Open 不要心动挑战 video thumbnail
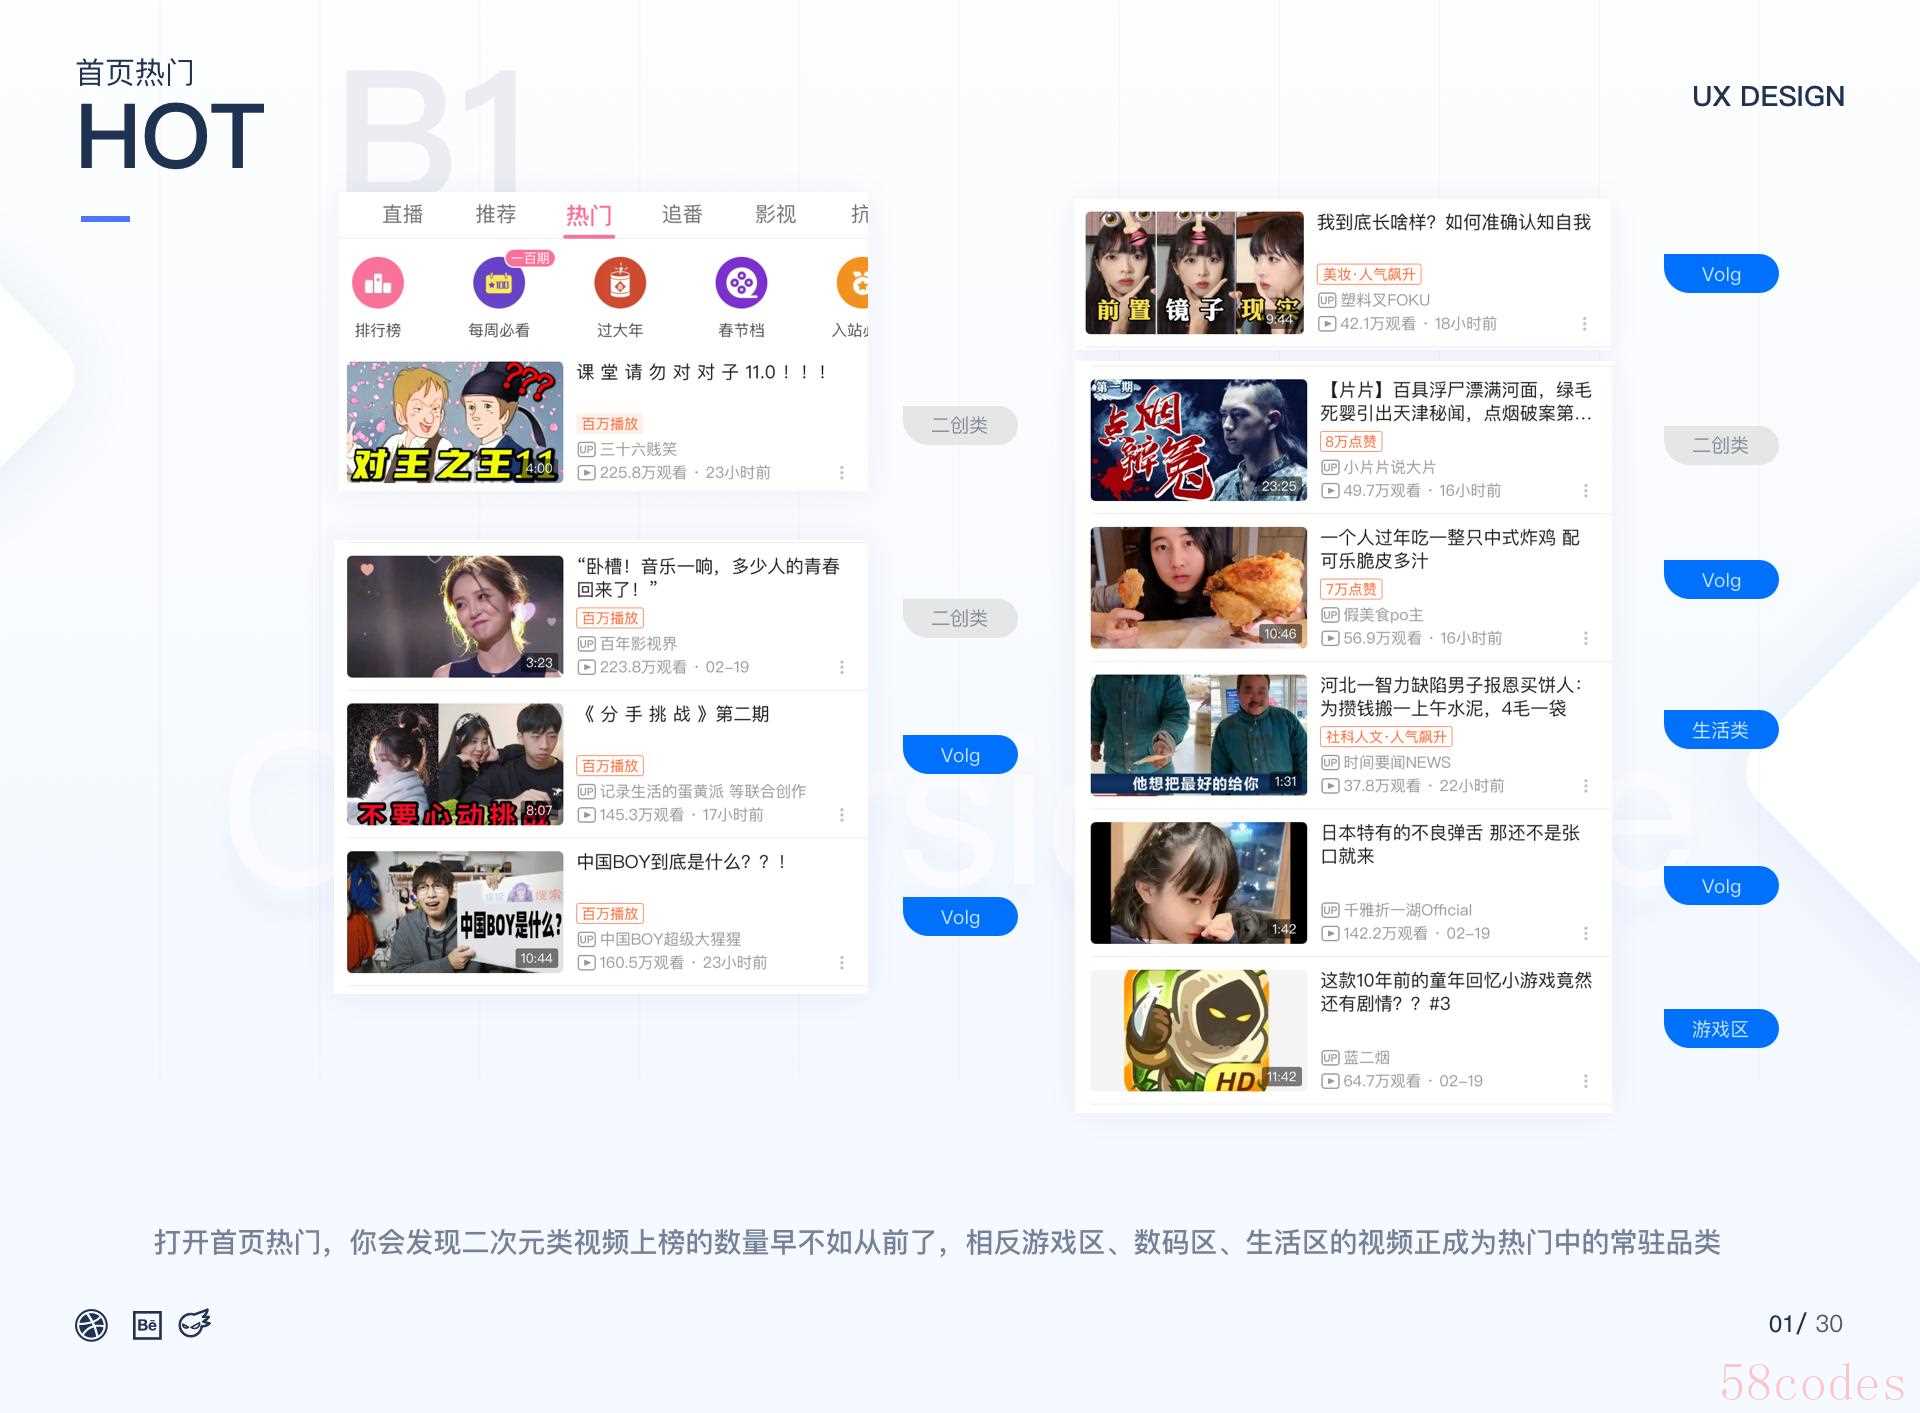1920x1413 pixels. tap(455, 764)
